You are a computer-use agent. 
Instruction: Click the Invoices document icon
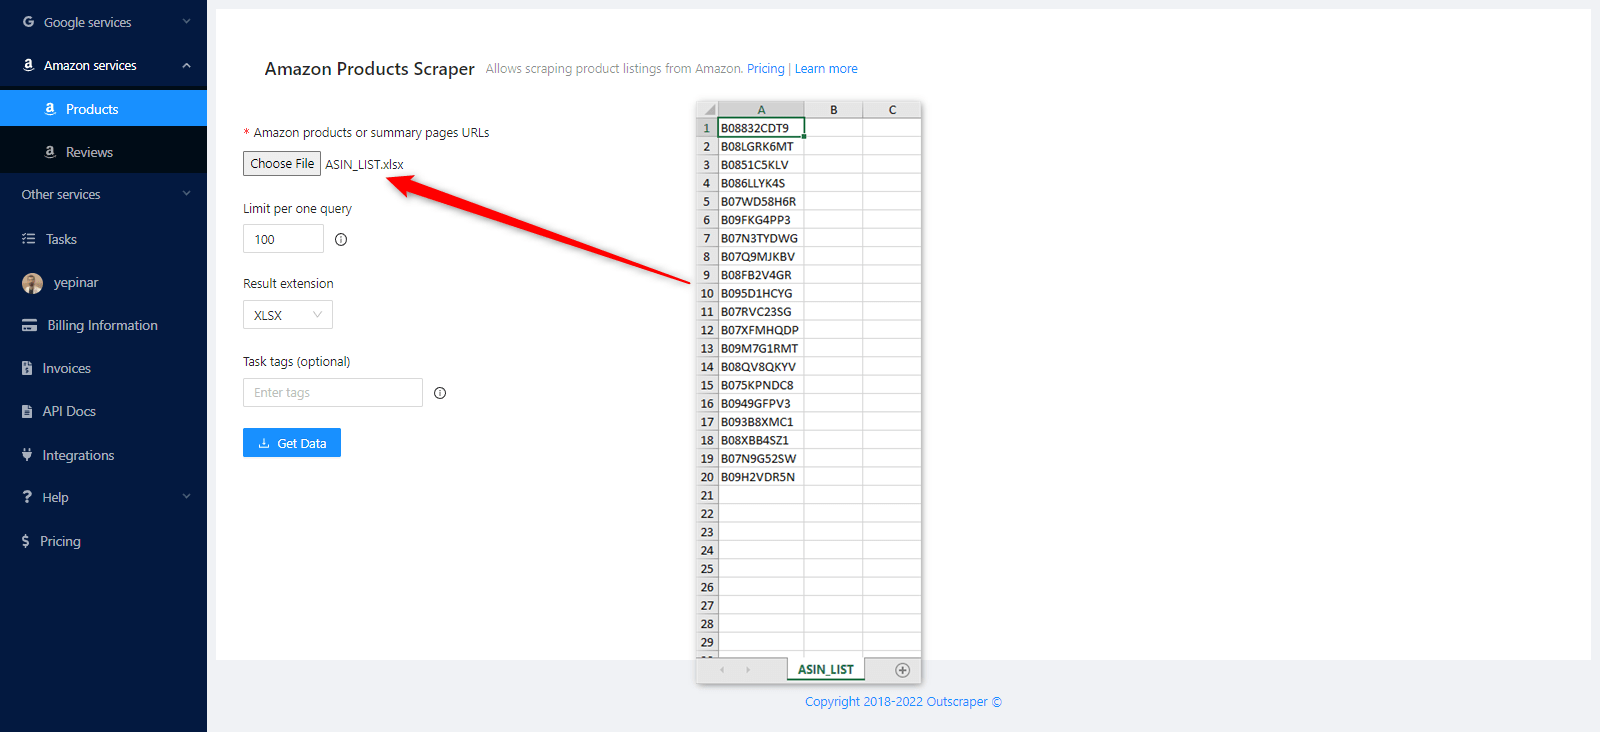coord(27,368)
